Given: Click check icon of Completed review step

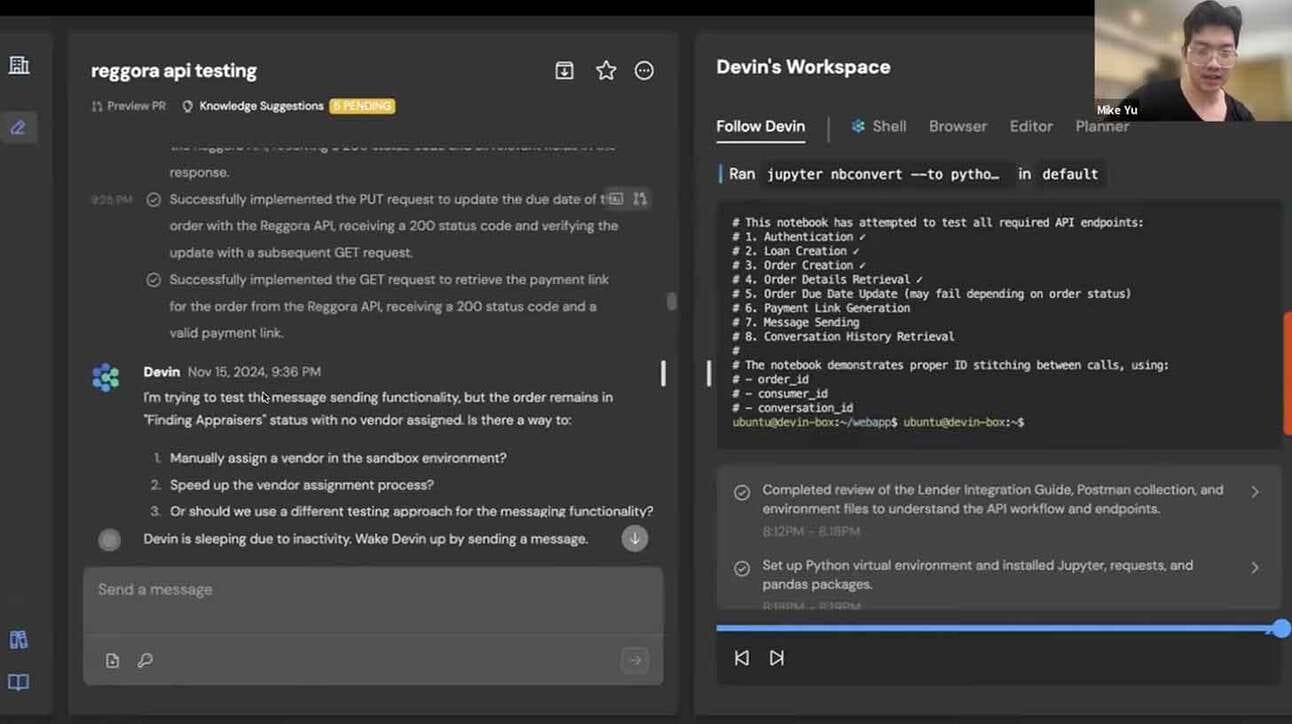Looking at the screenshot, I should pos(742,492).
